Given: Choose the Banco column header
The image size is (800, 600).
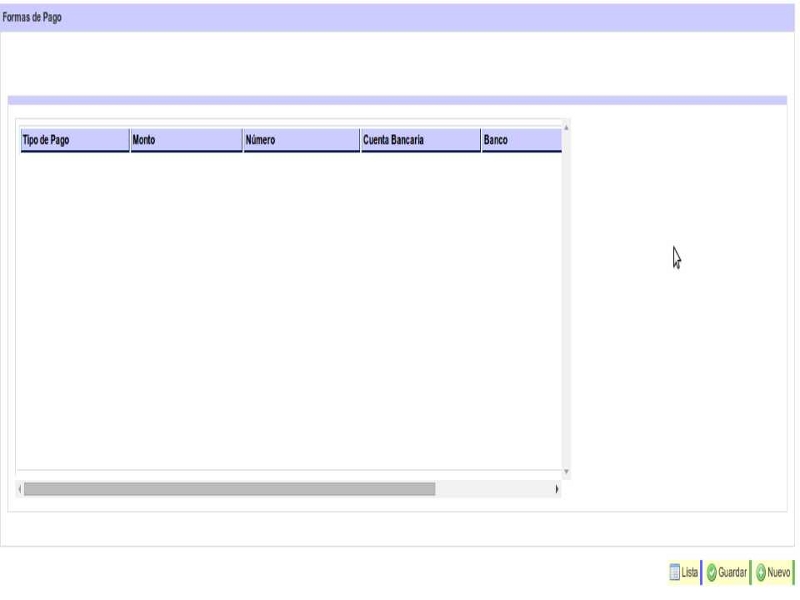Looking at the screenshot, I should [520, 141].
